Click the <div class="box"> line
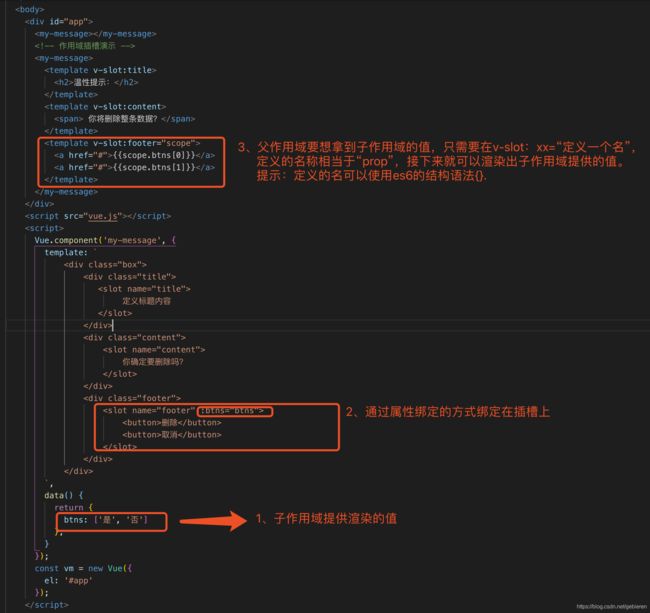Screen dimensions: 650x613 point(105,264)
